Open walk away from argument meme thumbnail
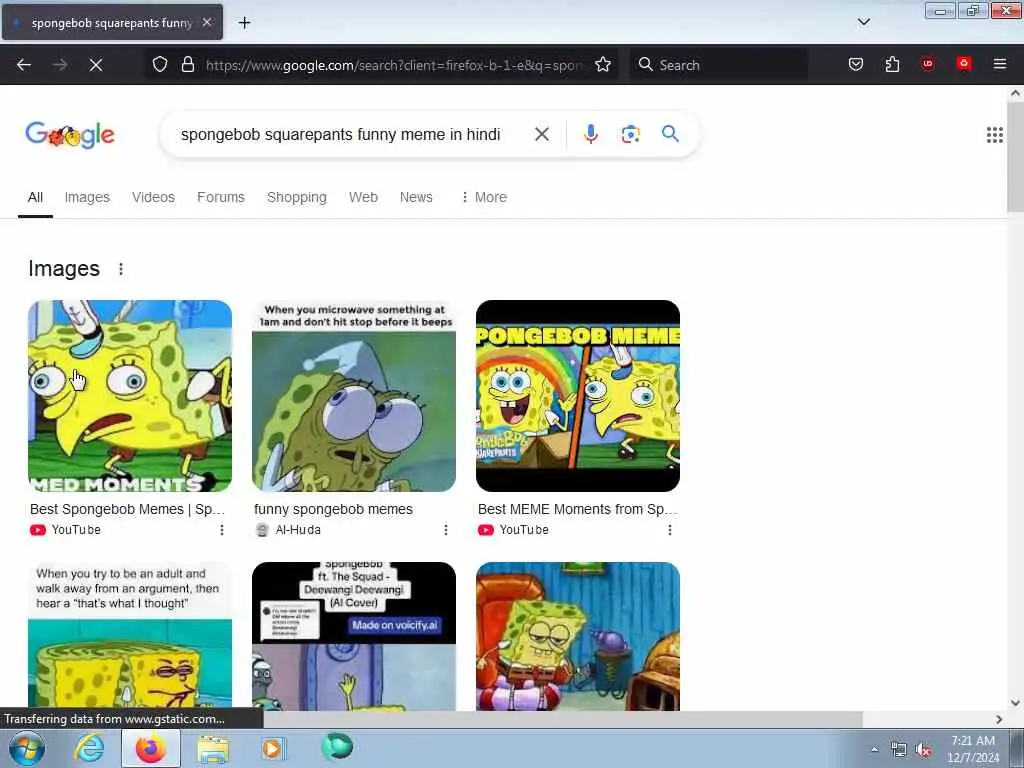Image resolution: width=1024 pixels, height=768 pixels. tap(130, 636)
